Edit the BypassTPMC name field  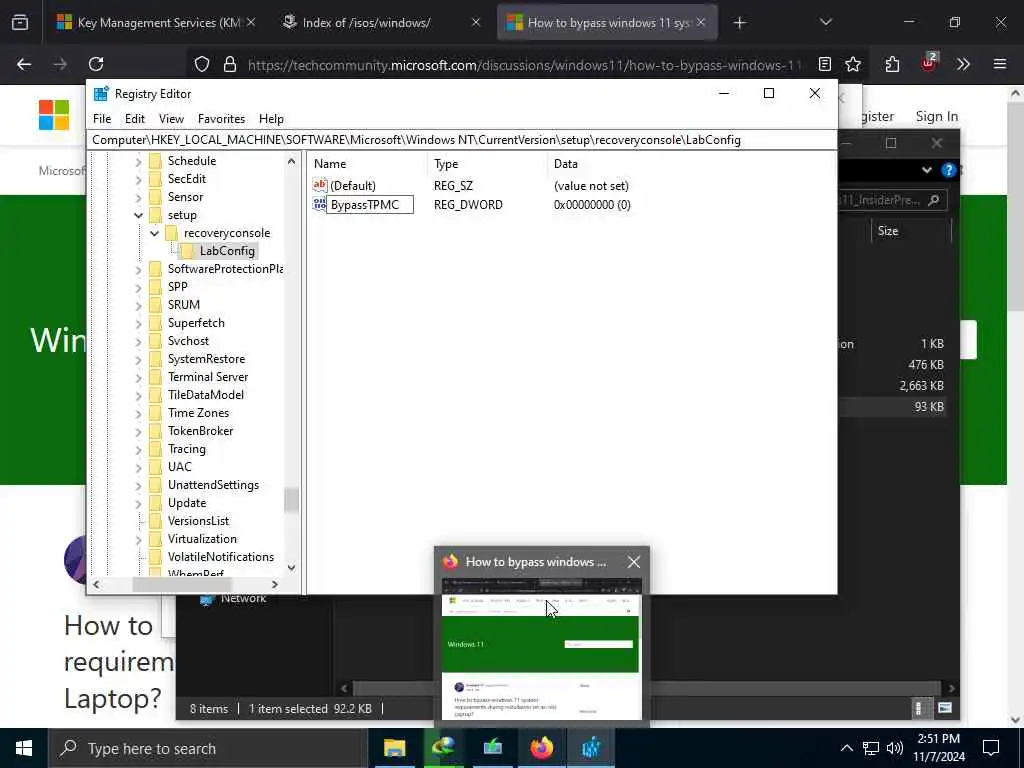point(370,204)
